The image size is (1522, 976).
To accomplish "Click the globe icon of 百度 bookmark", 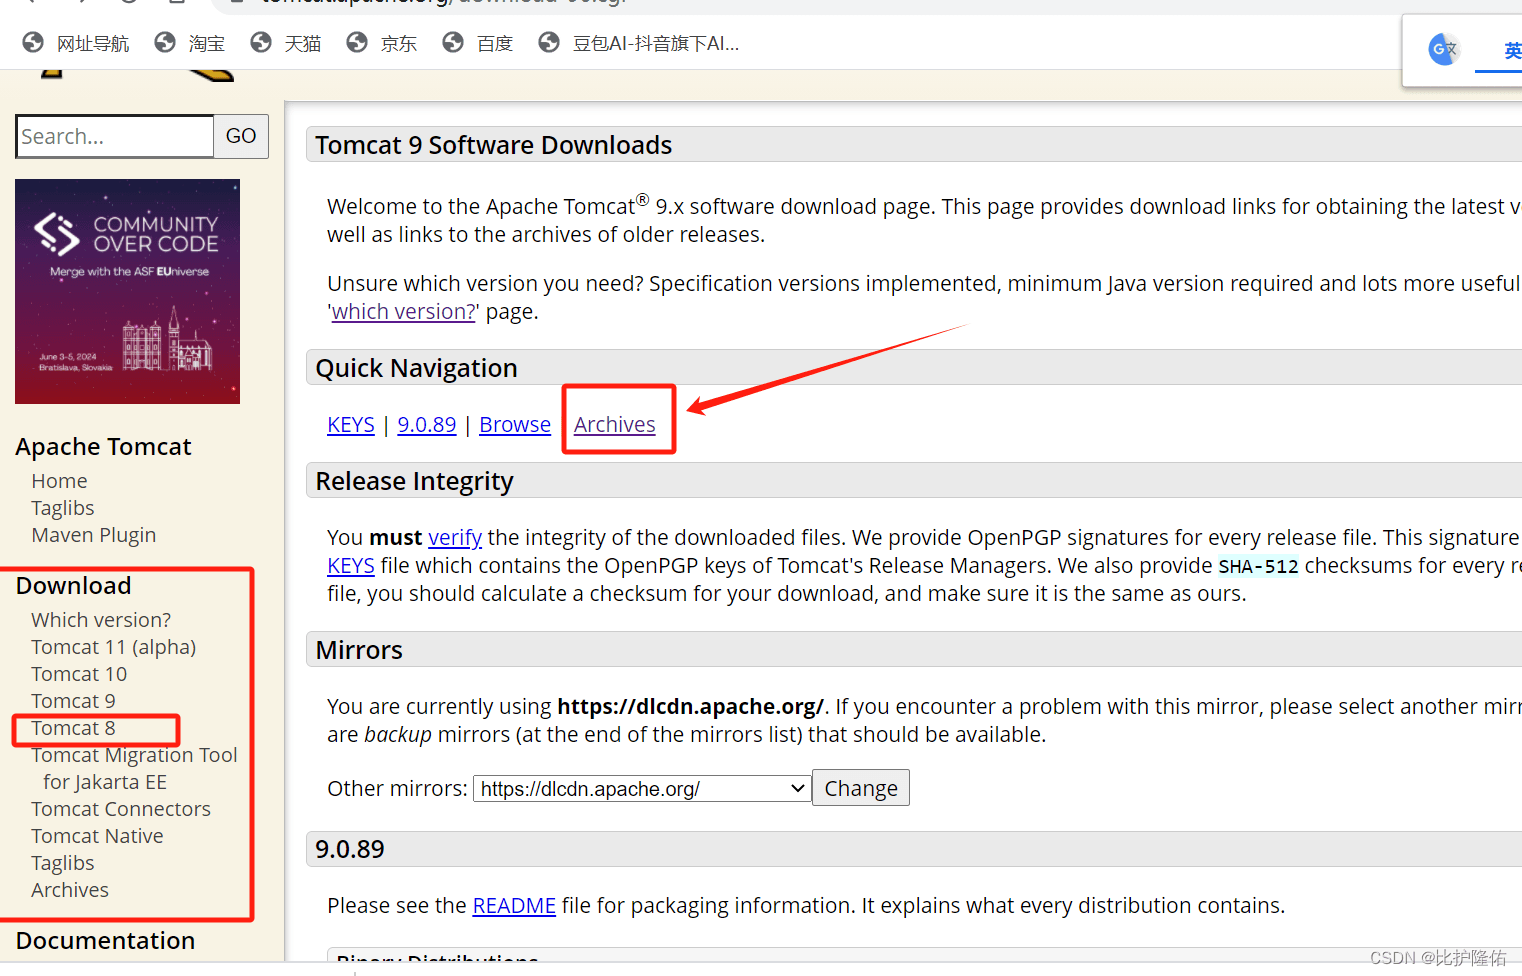I will (x=453, y=43).
